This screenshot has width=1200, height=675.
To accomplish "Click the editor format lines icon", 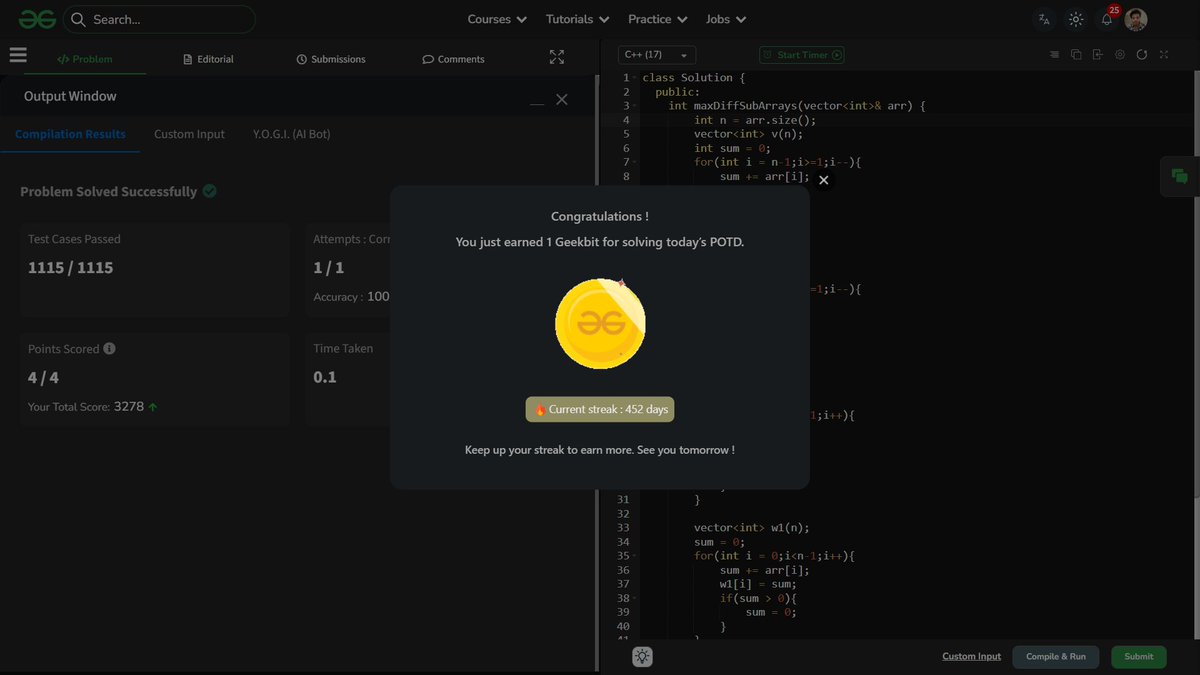I will coord(1054,55).
